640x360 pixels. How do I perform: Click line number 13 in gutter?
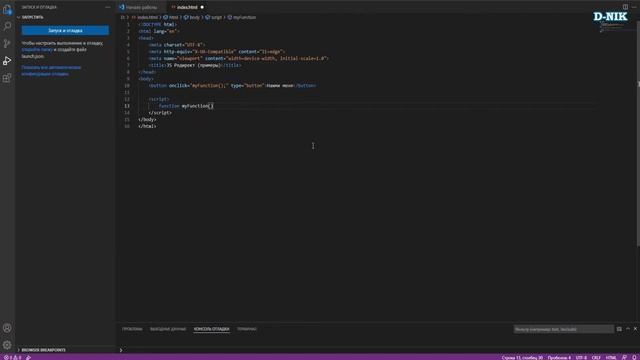[x=127, y=106]
